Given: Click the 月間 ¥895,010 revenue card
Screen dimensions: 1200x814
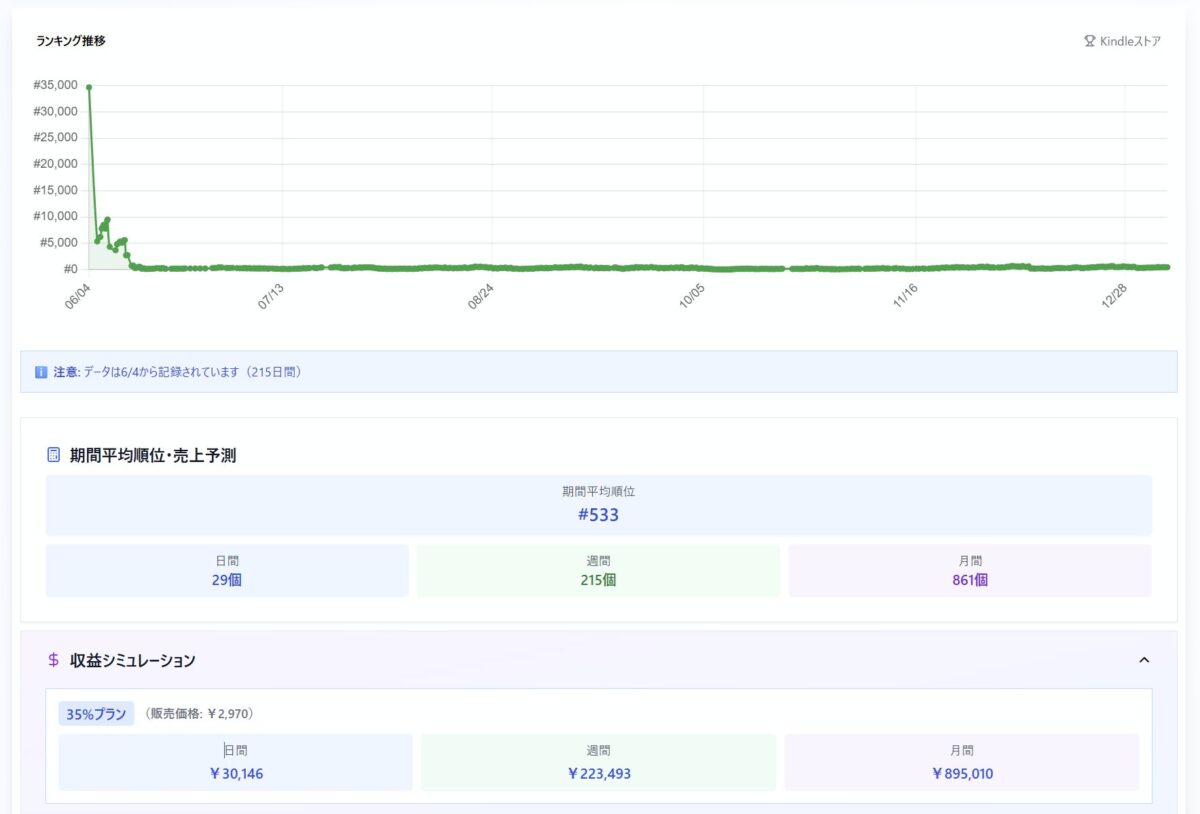Looking at the screenshot, I should pos(961,763).
